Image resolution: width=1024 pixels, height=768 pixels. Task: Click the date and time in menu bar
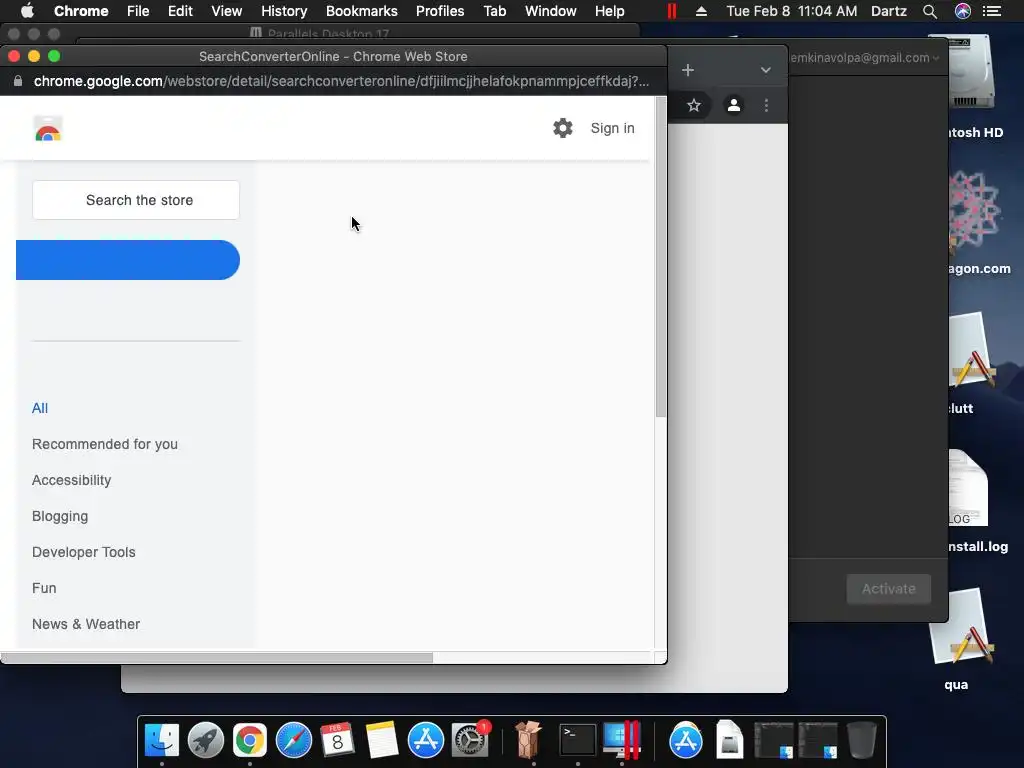[792, 11]
